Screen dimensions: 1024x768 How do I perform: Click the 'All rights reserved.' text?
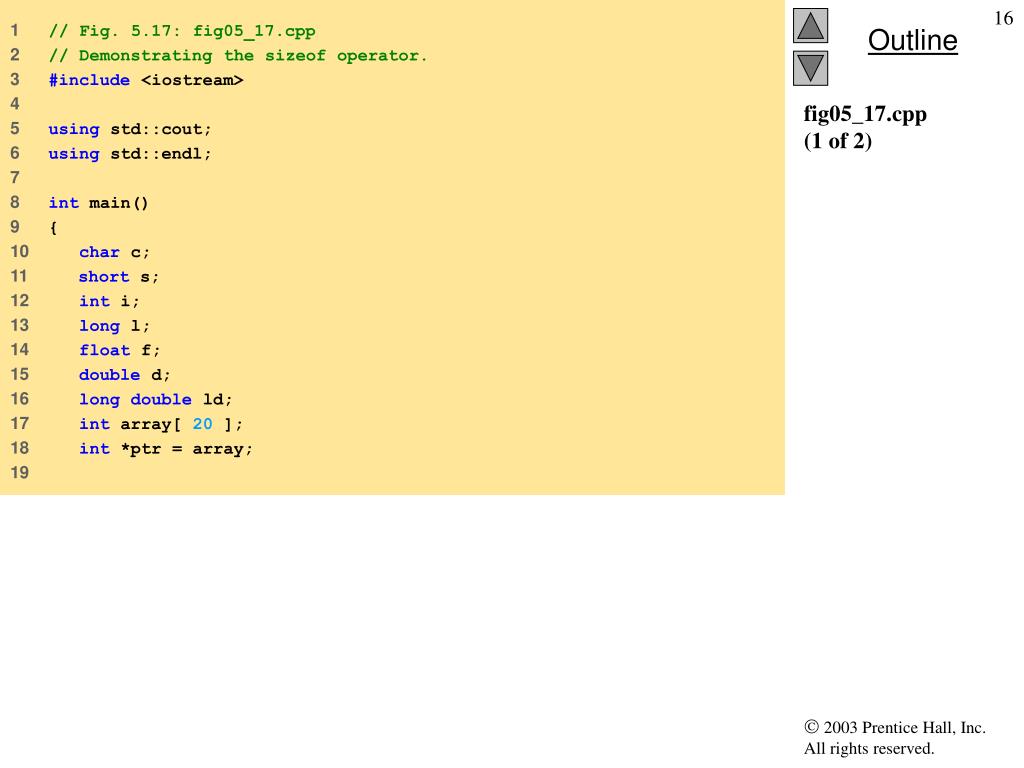point(869,748)
